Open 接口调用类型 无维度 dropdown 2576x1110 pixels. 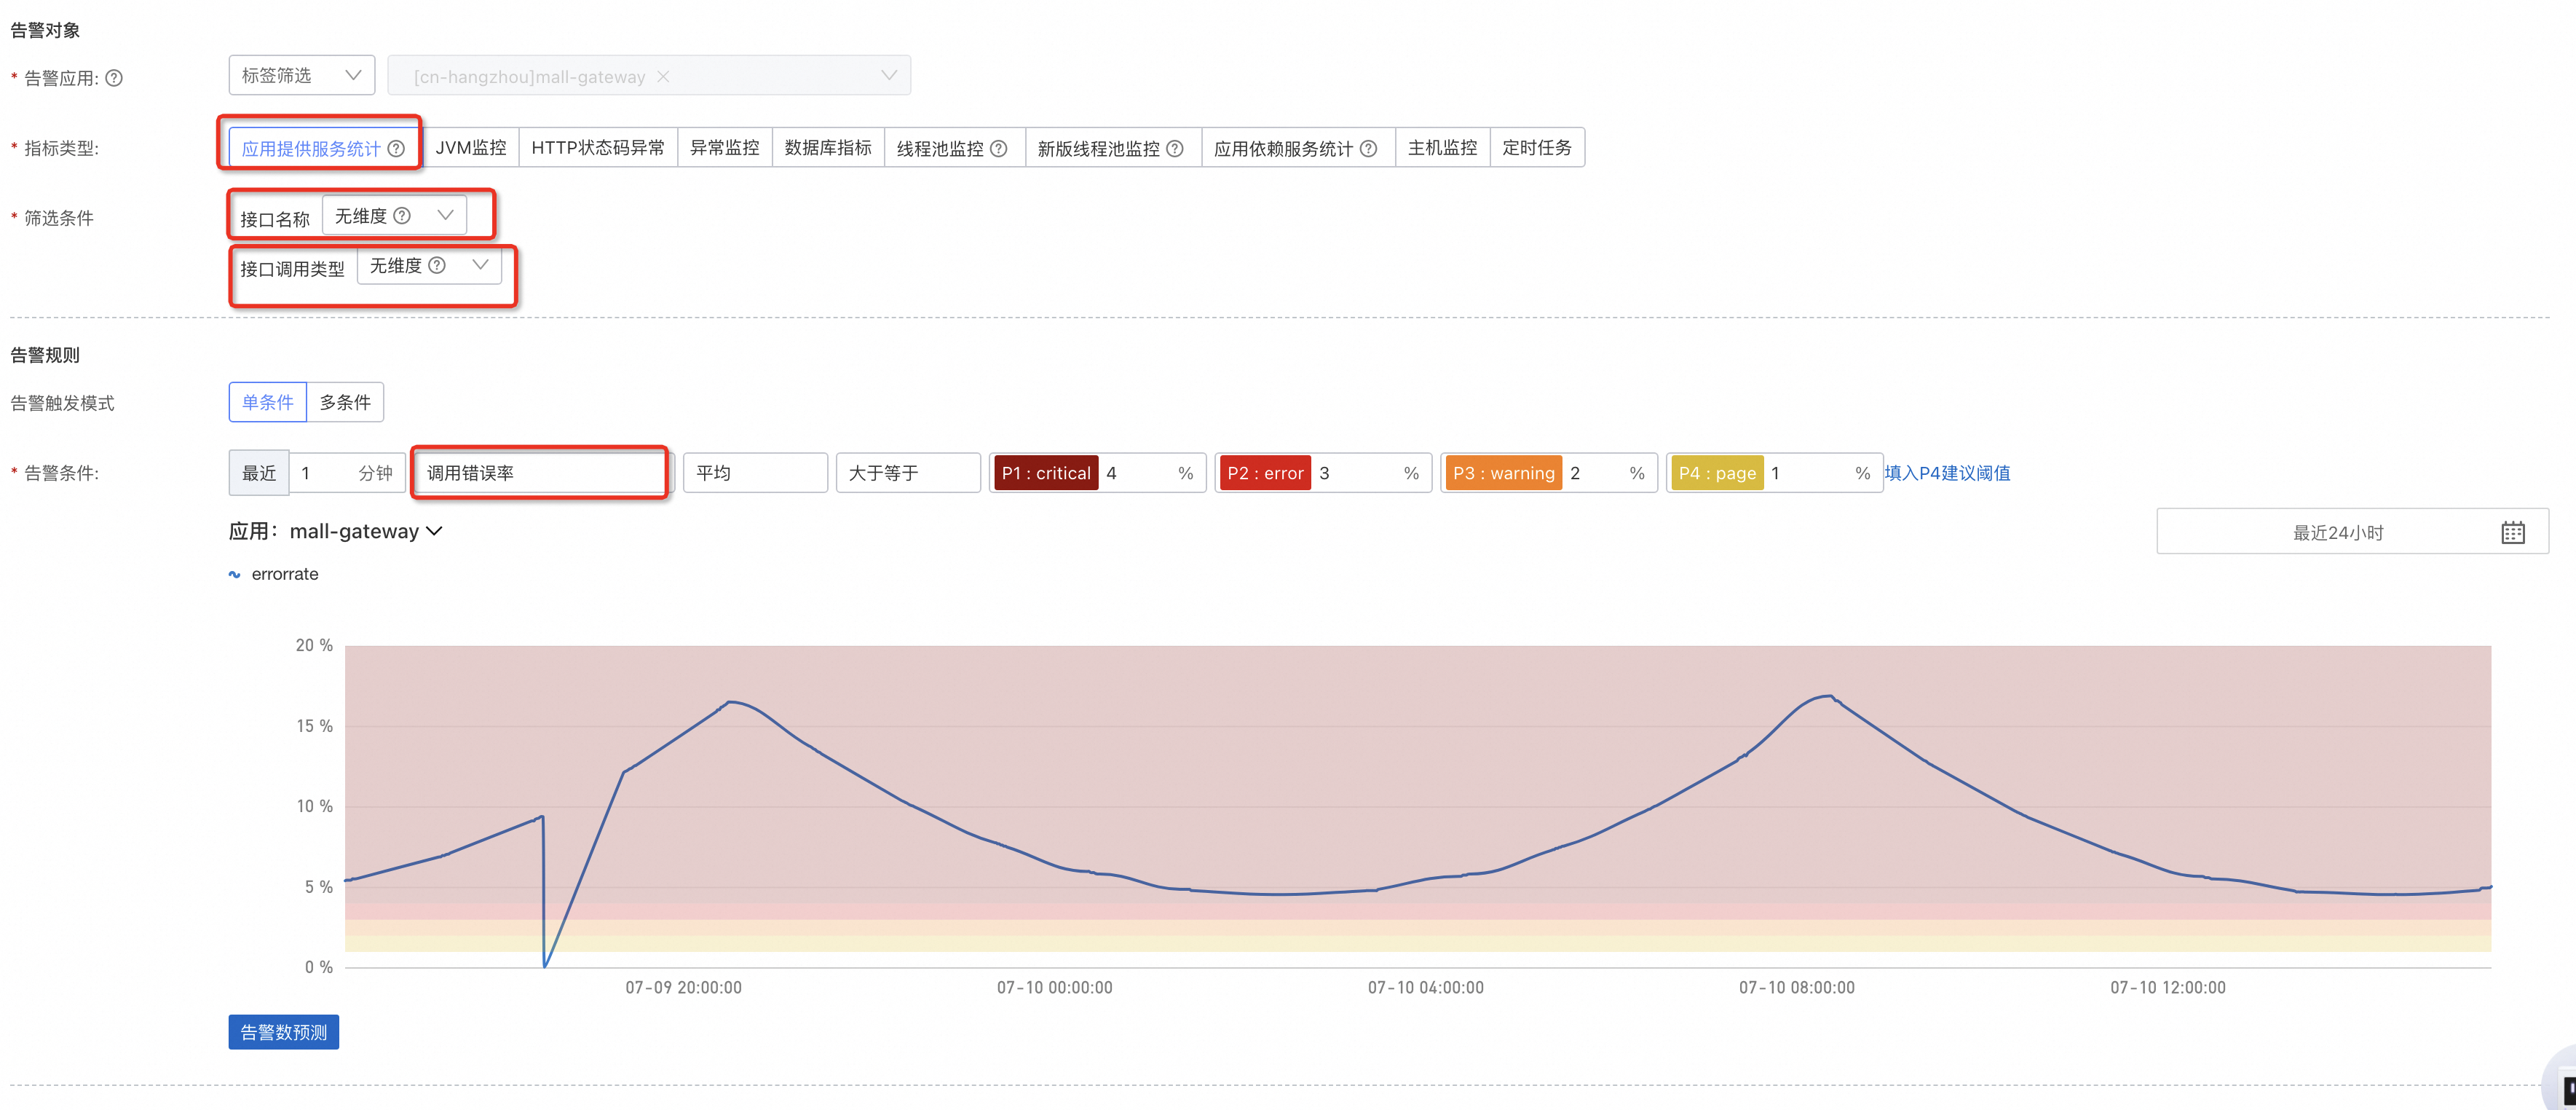click(x=429, y=266)
